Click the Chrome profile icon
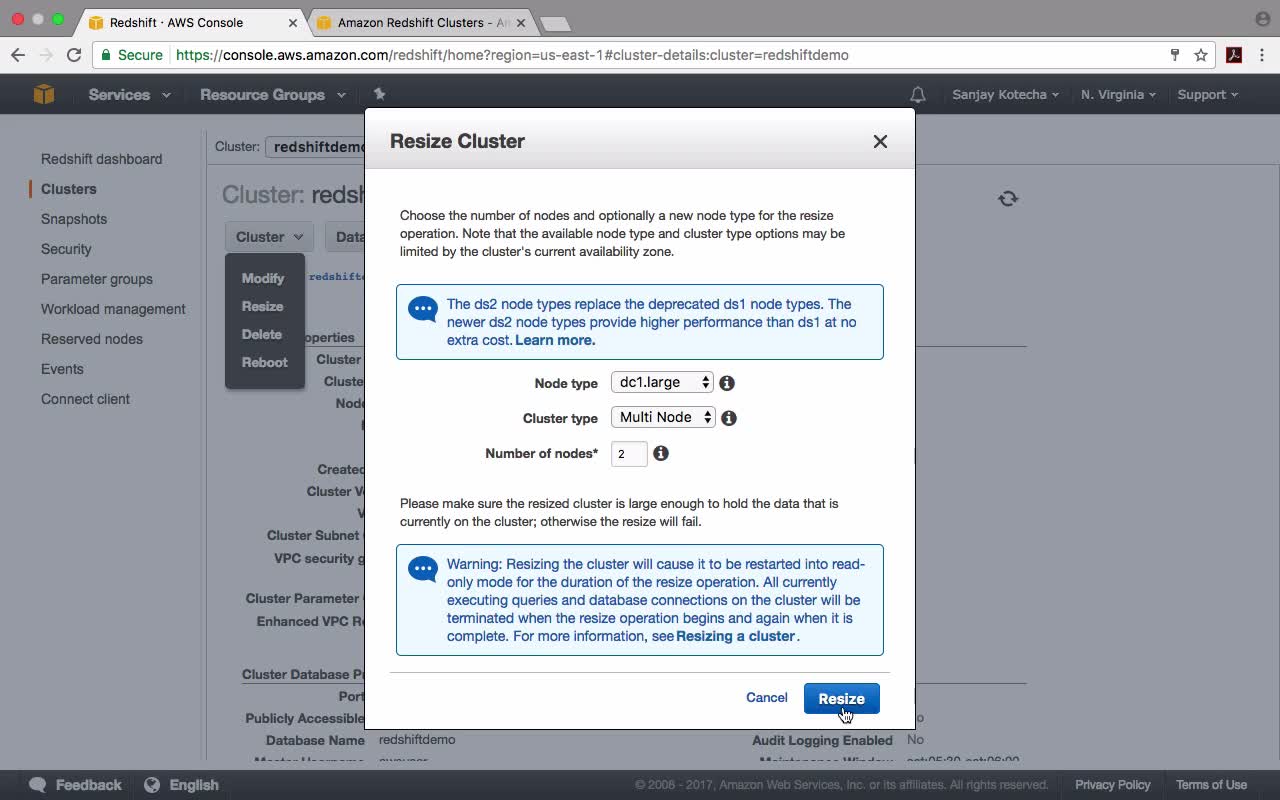Image resolution: width=1280 pixels, height=800 pixels. point(1262,19)
